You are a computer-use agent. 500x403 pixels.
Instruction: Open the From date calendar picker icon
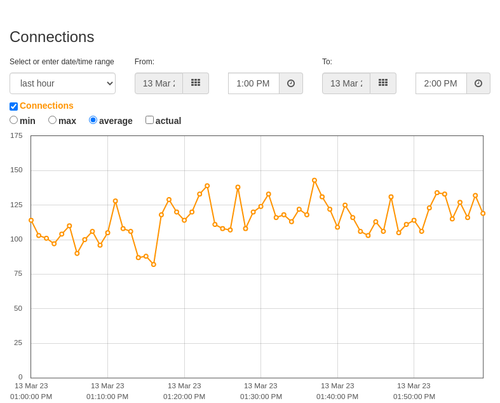click(x=196, y=83)
